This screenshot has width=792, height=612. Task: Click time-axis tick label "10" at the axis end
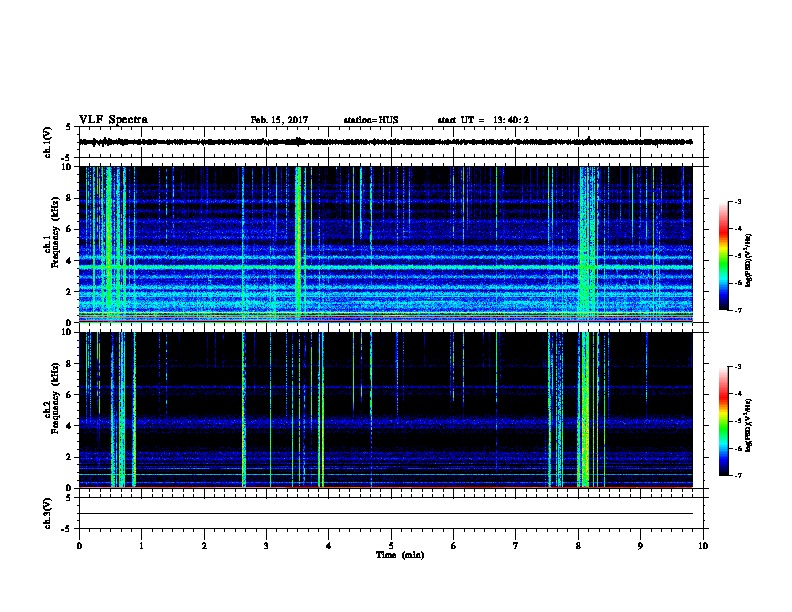click(703, 546)
